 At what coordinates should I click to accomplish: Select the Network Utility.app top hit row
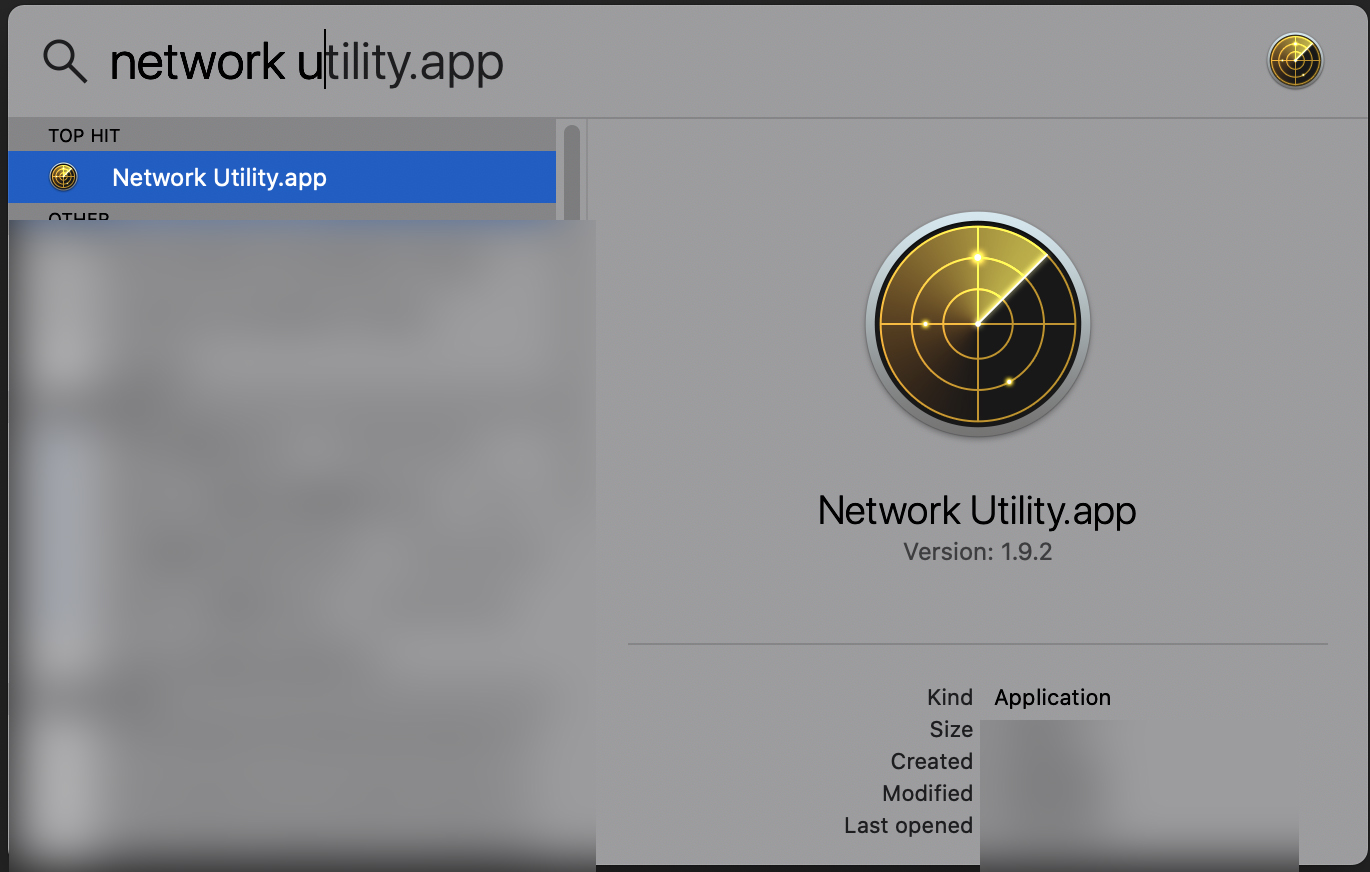pyautogui.click(x=282, y=177)
